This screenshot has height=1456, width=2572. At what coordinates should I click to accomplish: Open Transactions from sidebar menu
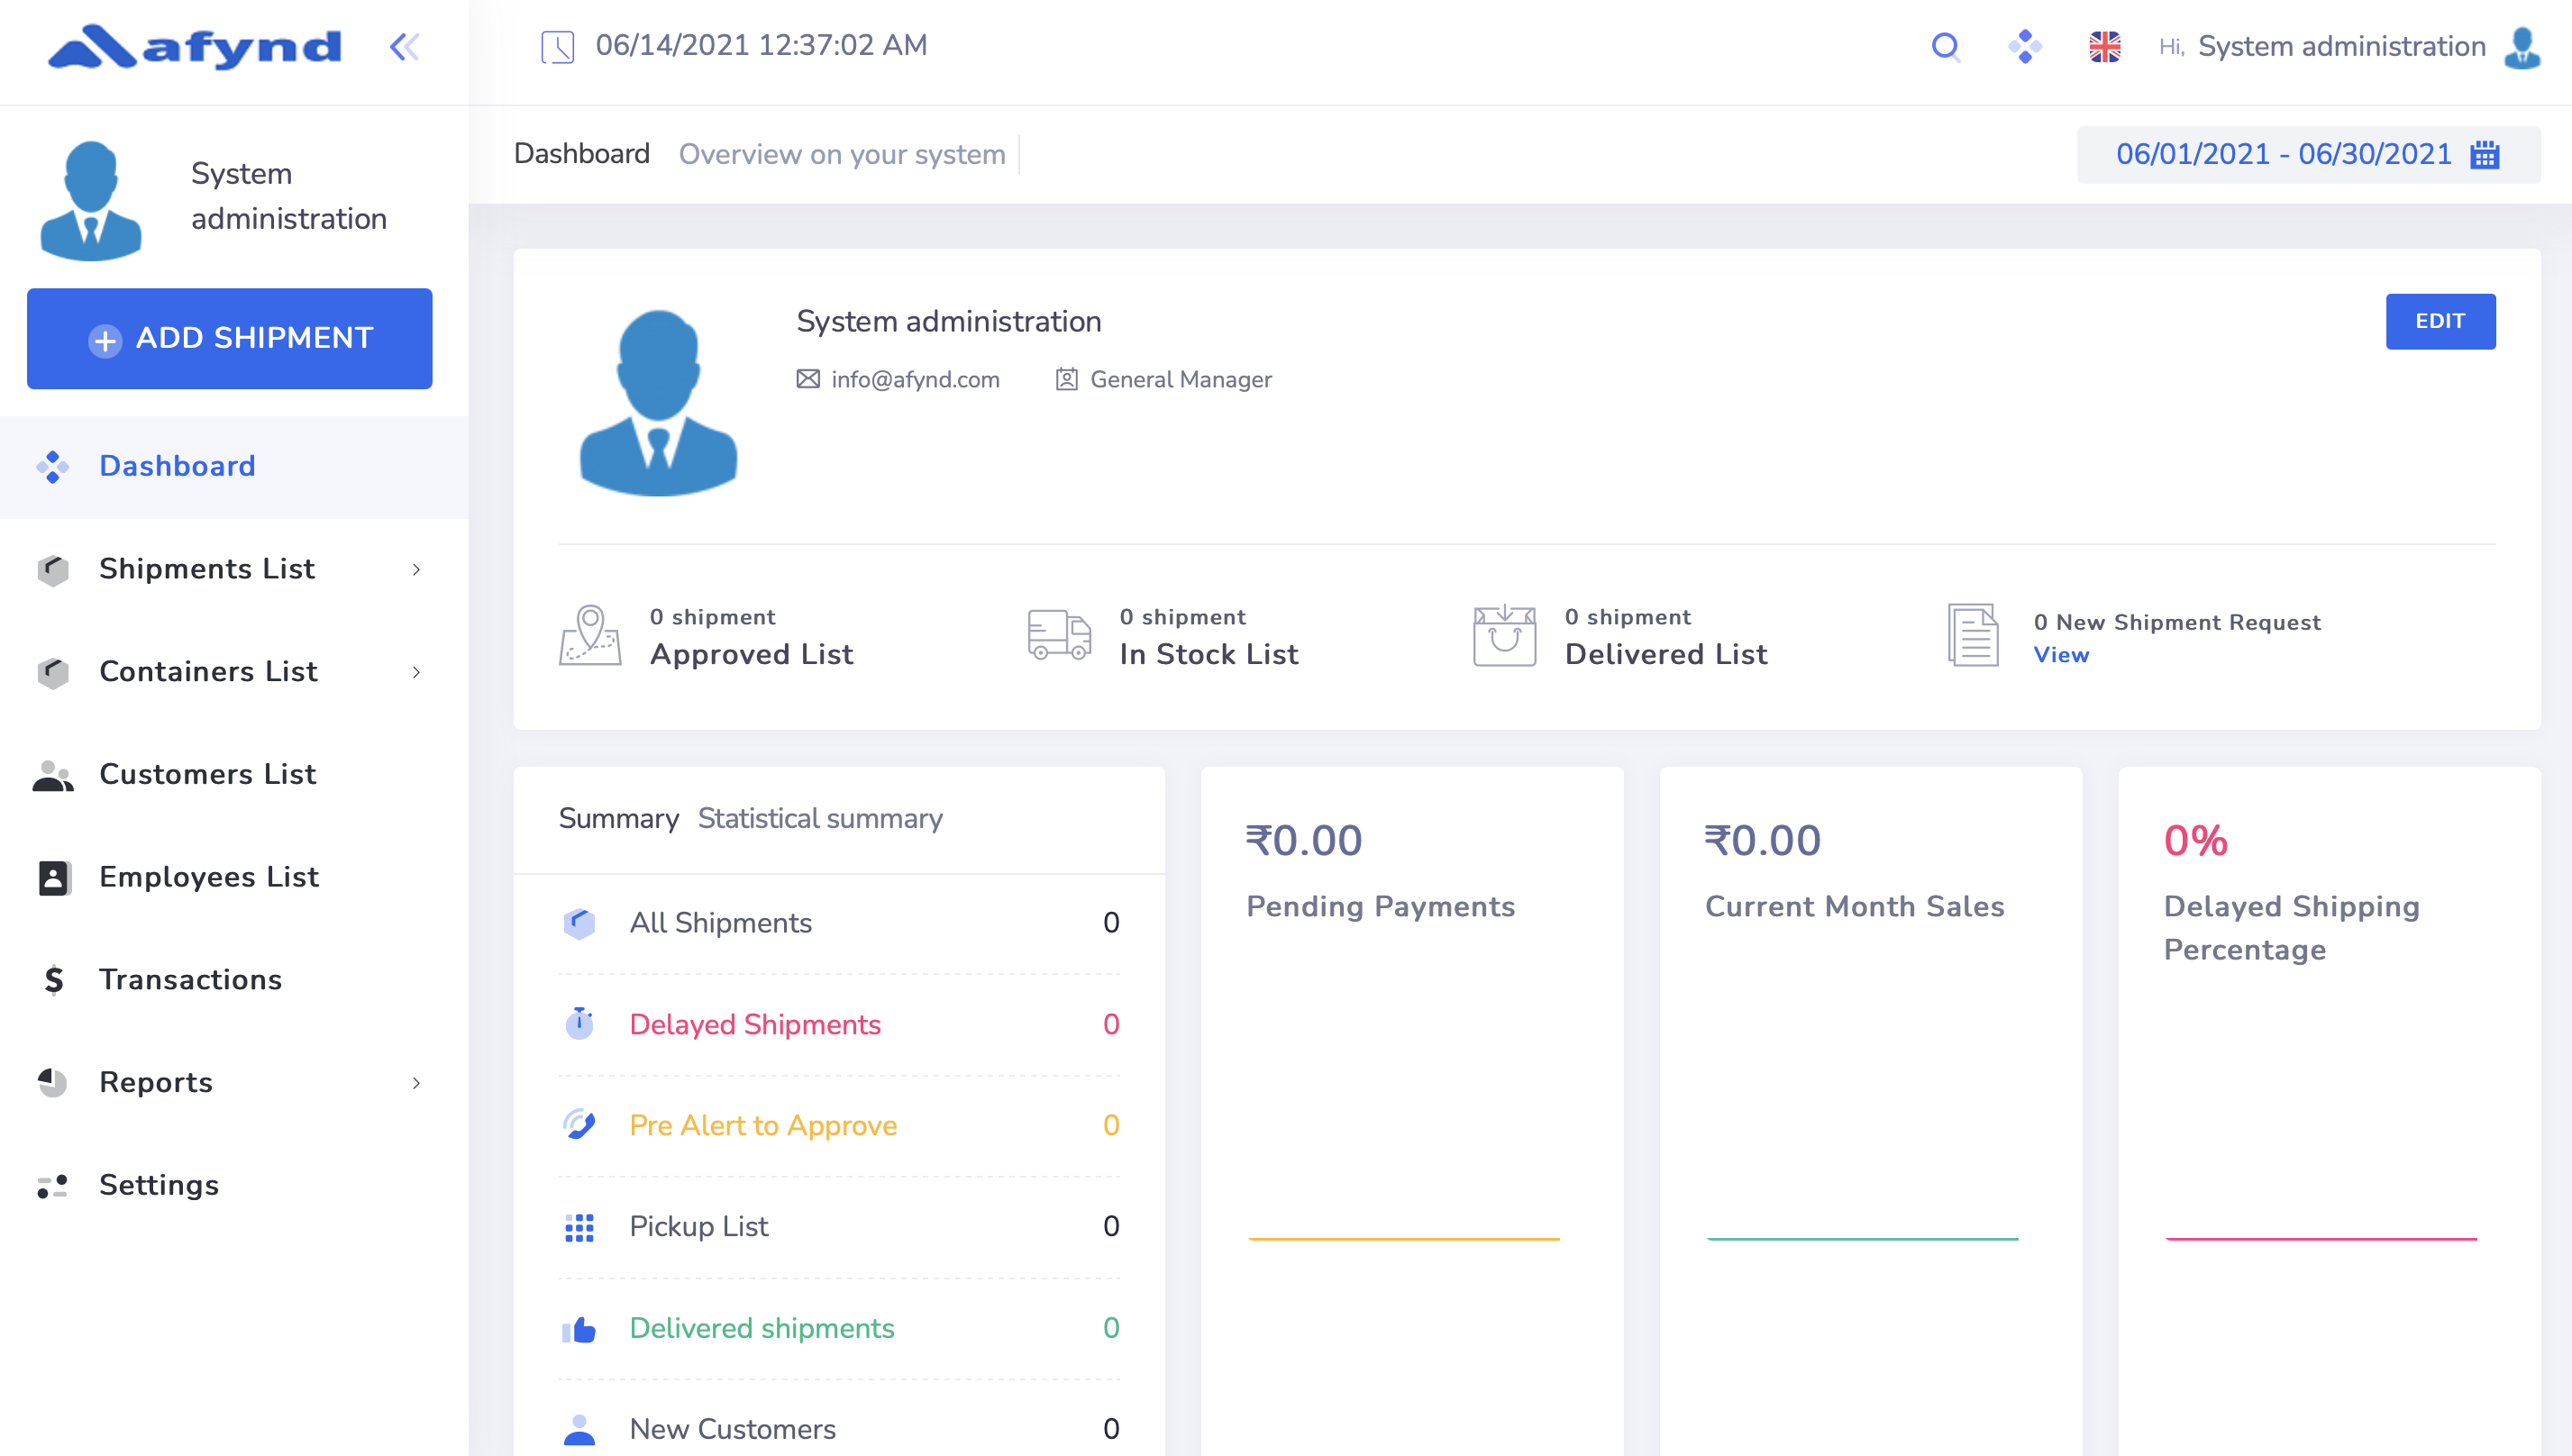tap(190, 979)
